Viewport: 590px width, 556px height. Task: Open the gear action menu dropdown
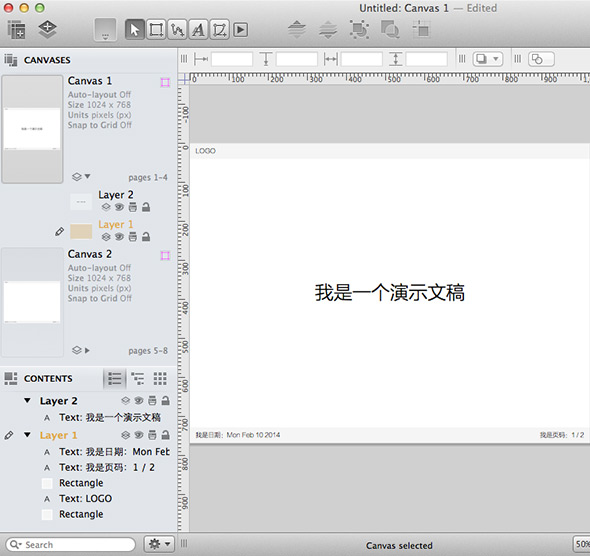click(x=159, y=544)
